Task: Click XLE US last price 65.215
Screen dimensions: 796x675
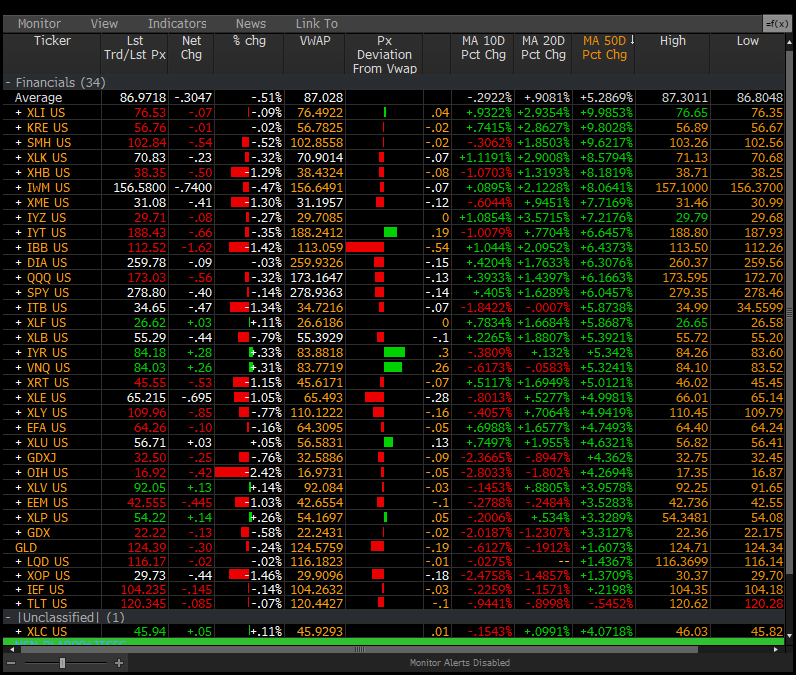Action: tap(146, 398)
